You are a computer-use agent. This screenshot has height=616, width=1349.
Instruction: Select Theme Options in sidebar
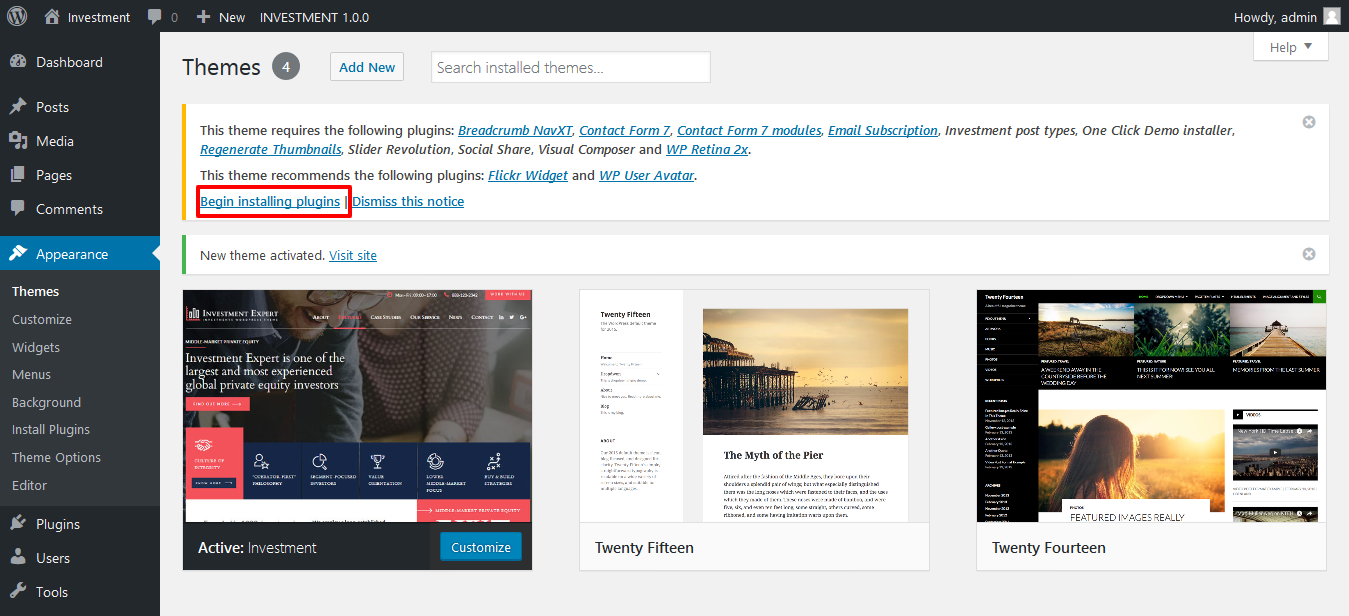56,457
